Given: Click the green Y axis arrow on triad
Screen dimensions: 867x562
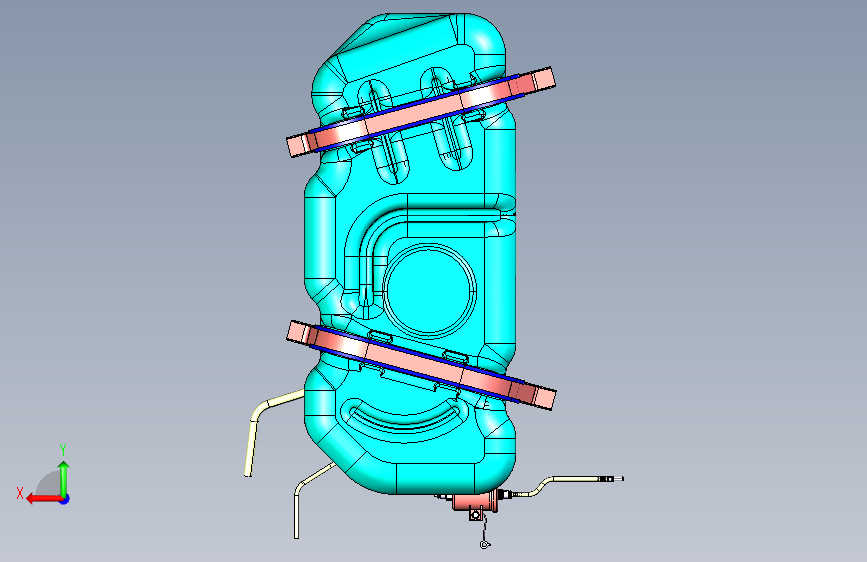Looking at the screenshot, I should [64, 478].
